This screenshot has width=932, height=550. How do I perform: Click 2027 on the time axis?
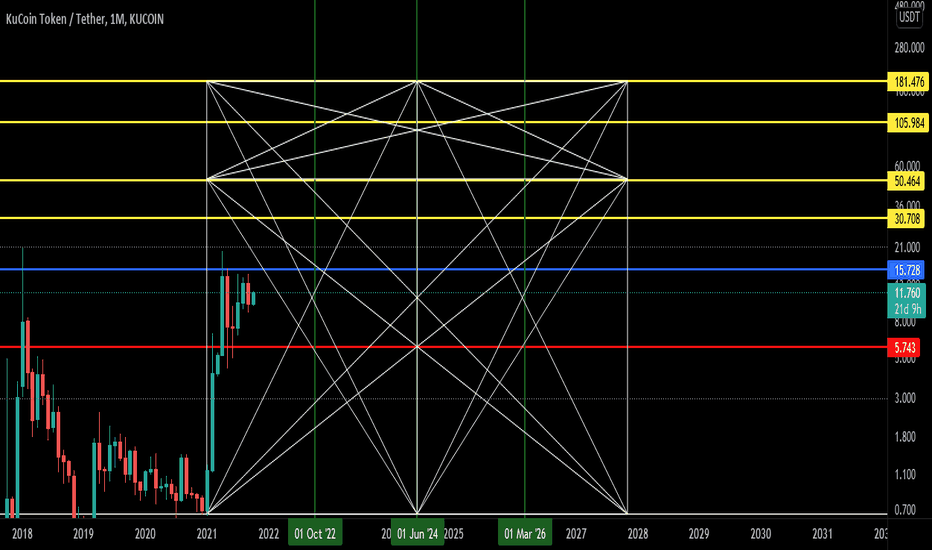[x=576, y=534]
